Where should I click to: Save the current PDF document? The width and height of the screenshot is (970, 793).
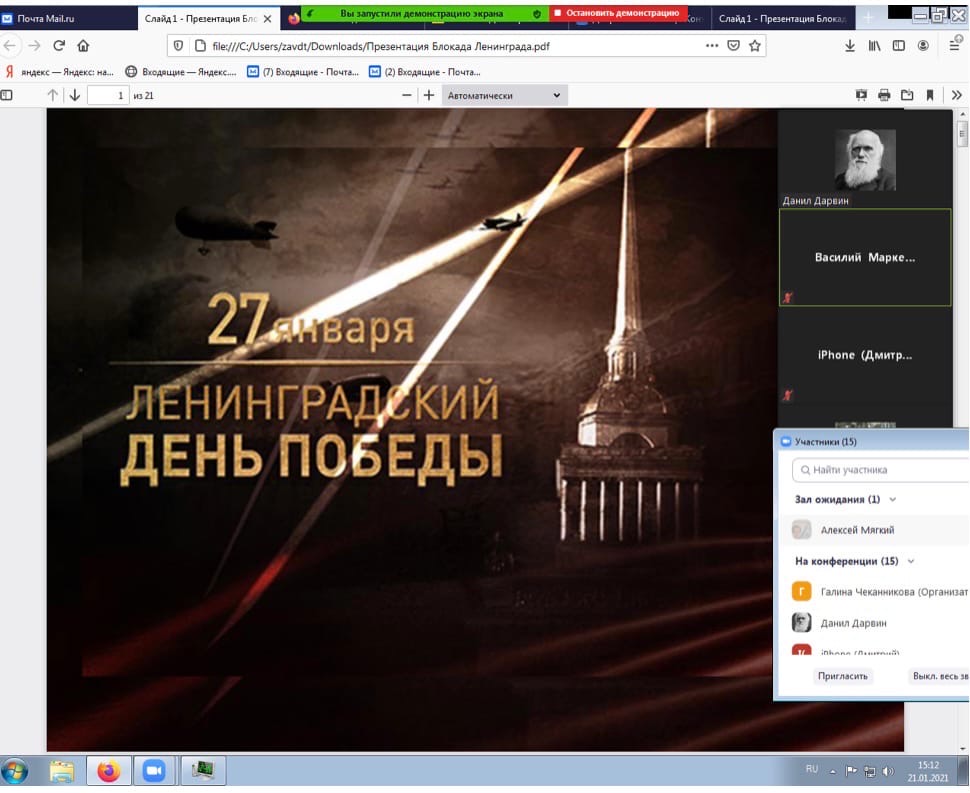905,94
